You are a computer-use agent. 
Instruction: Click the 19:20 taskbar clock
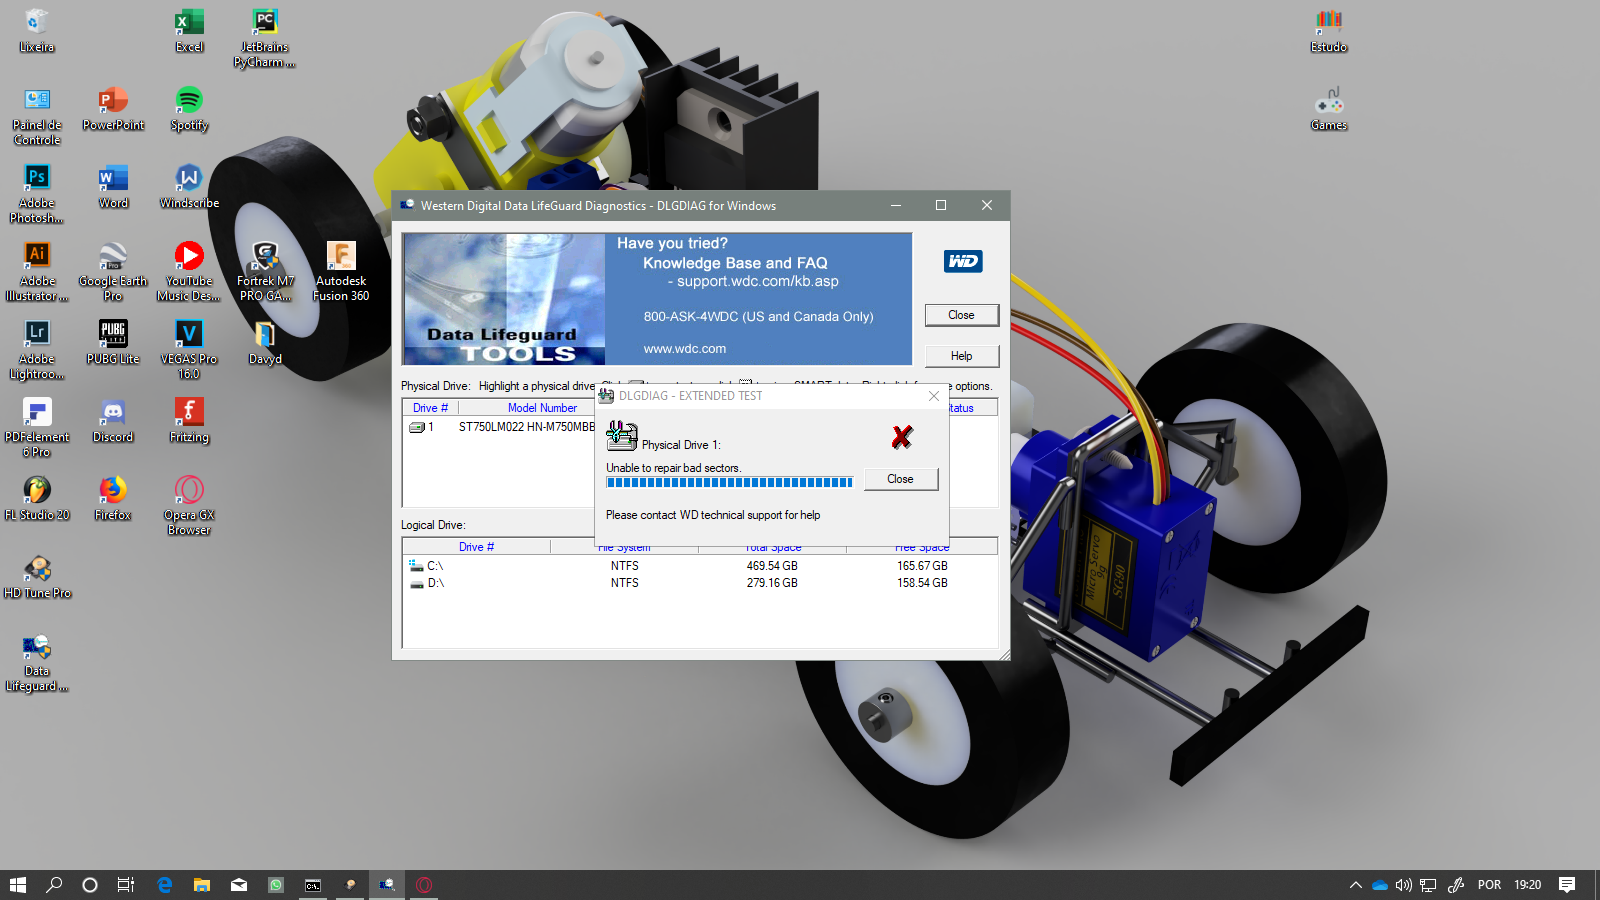point(1527,885)
